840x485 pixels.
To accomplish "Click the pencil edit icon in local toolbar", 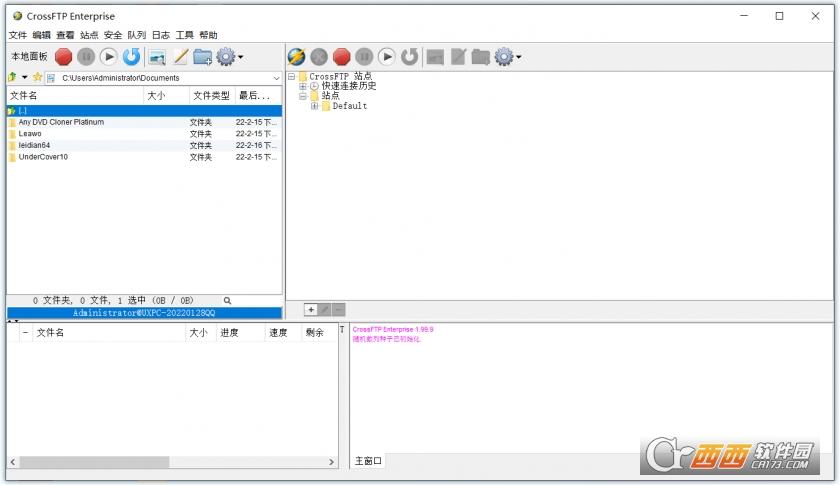I will 181,56.
